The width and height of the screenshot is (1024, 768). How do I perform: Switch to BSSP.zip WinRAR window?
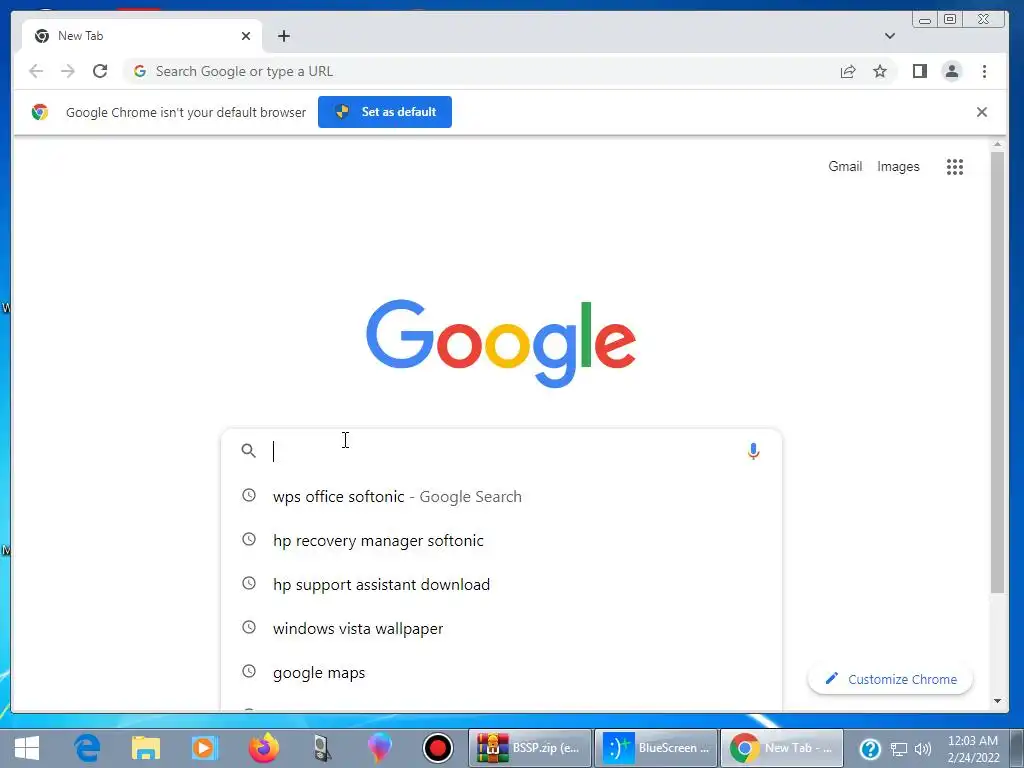(x=530, y=748)
